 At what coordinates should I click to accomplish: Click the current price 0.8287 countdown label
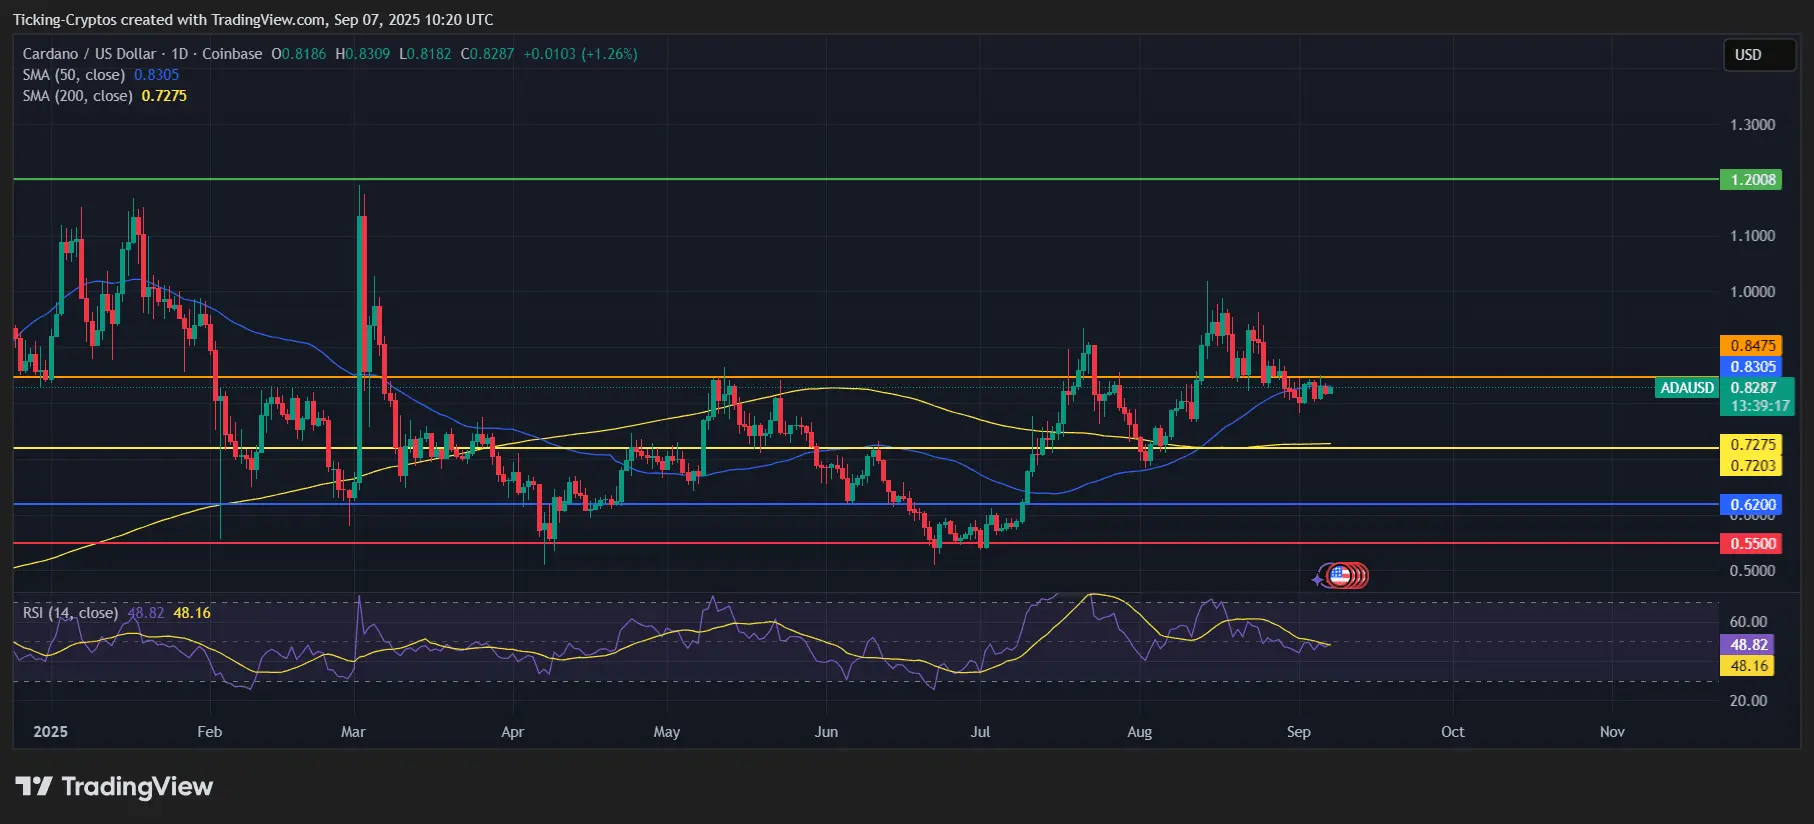(1756, 397)
